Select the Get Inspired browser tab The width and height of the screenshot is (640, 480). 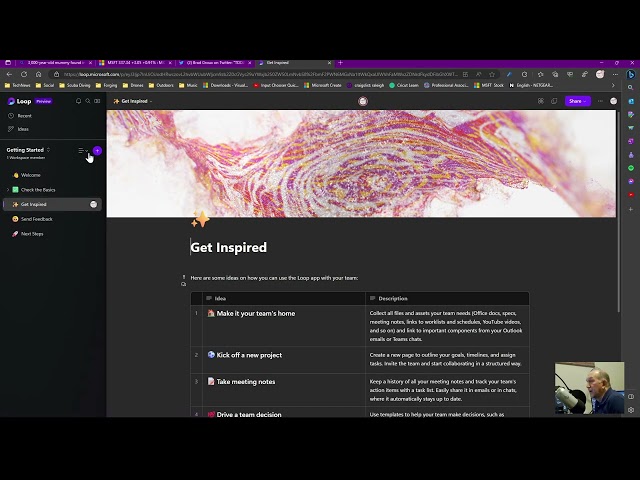(x=295, y=63)
